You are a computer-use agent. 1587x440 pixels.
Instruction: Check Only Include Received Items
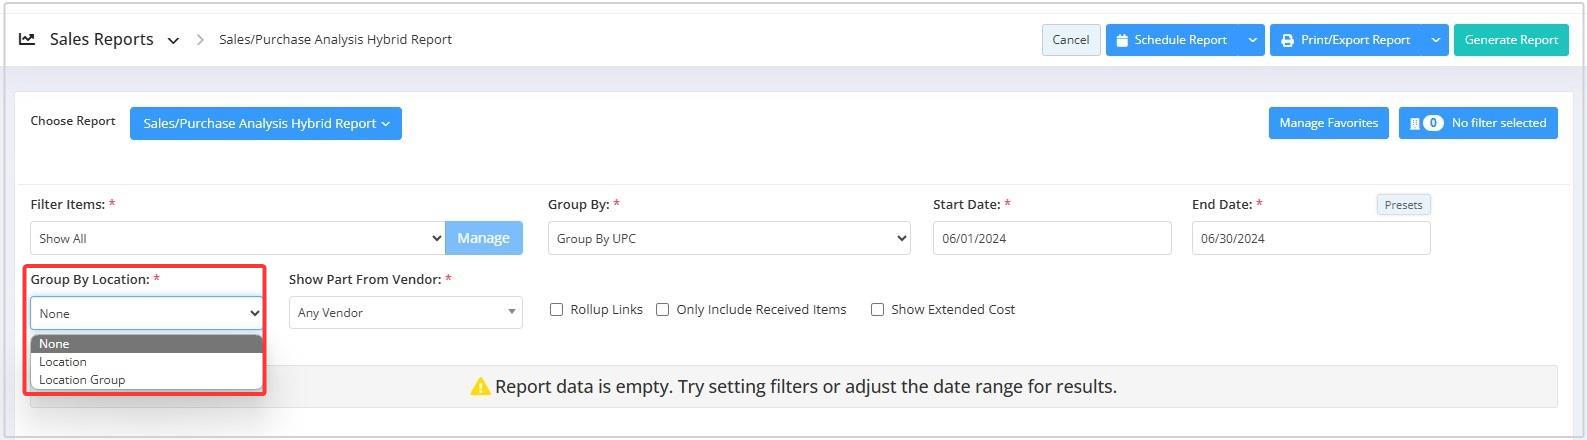point(662,310)
